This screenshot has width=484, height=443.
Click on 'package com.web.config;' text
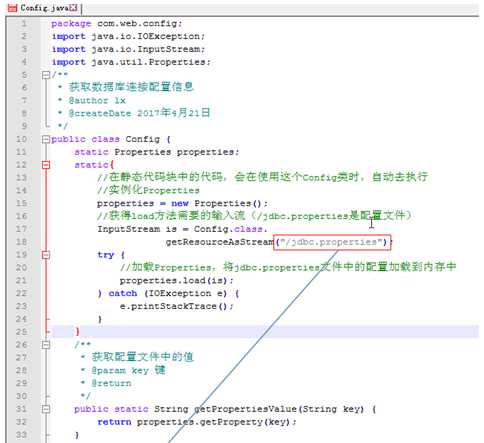click(117, 24)
